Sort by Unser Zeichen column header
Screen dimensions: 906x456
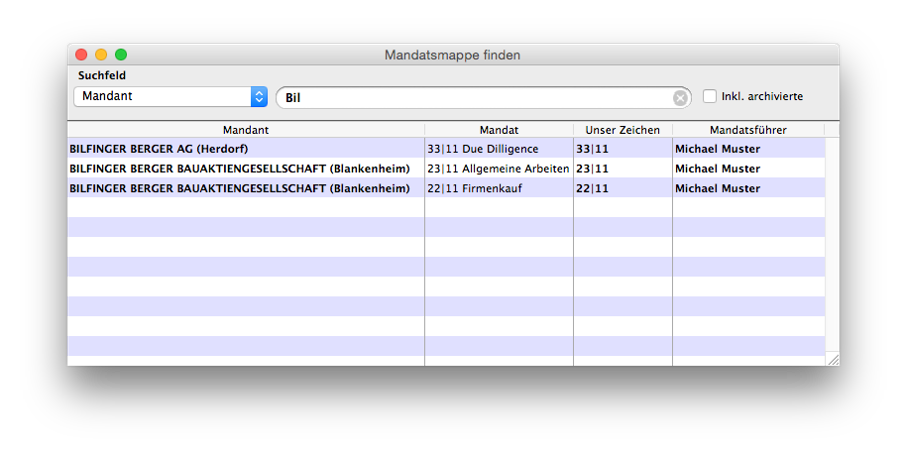click(x=622, y=130)
